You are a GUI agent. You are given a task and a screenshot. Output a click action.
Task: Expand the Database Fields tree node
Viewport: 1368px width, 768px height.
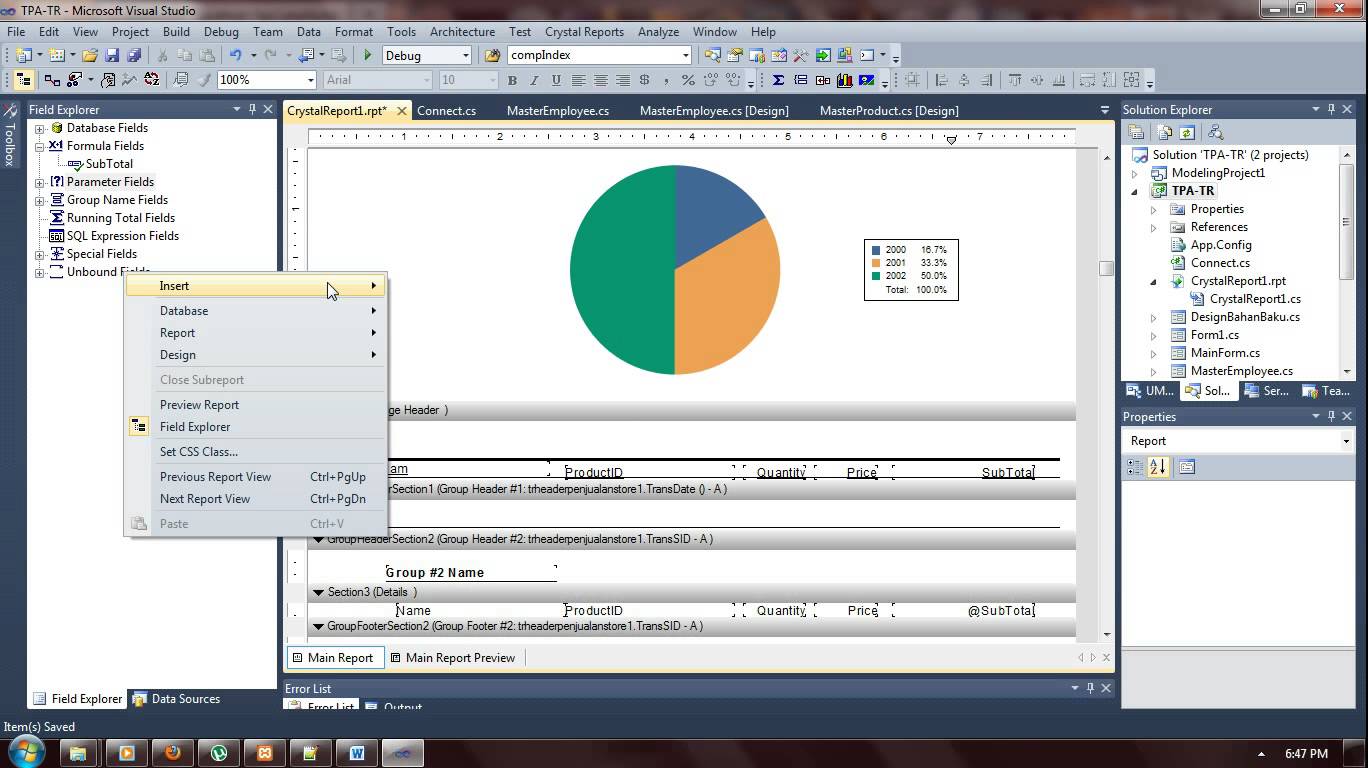(40, 128)
